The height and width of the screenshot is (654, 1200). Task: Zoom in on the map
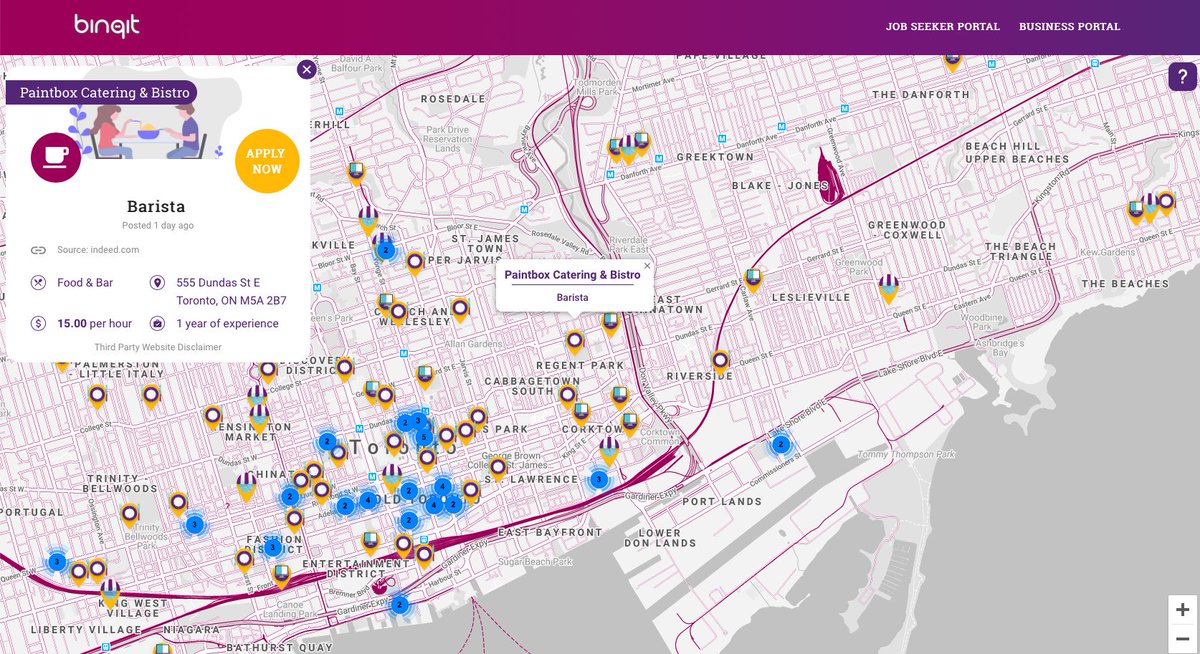point(1183,609)
